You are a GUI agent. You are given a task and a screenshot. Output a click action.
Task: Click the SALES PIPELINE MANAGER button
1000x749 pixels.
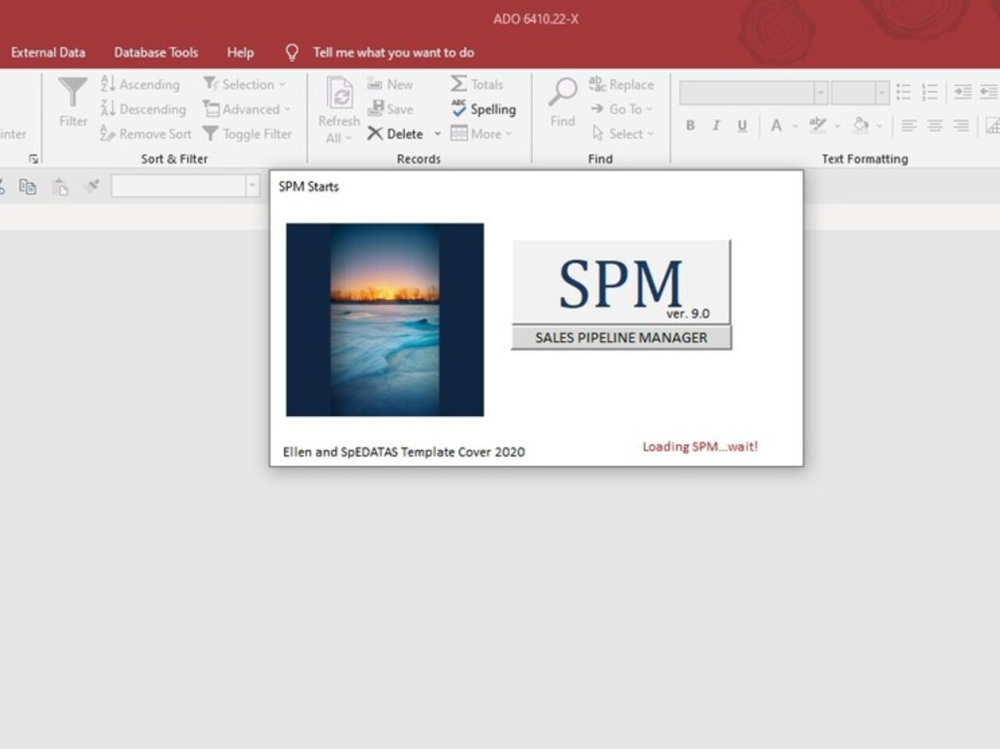tap(621, 337)
